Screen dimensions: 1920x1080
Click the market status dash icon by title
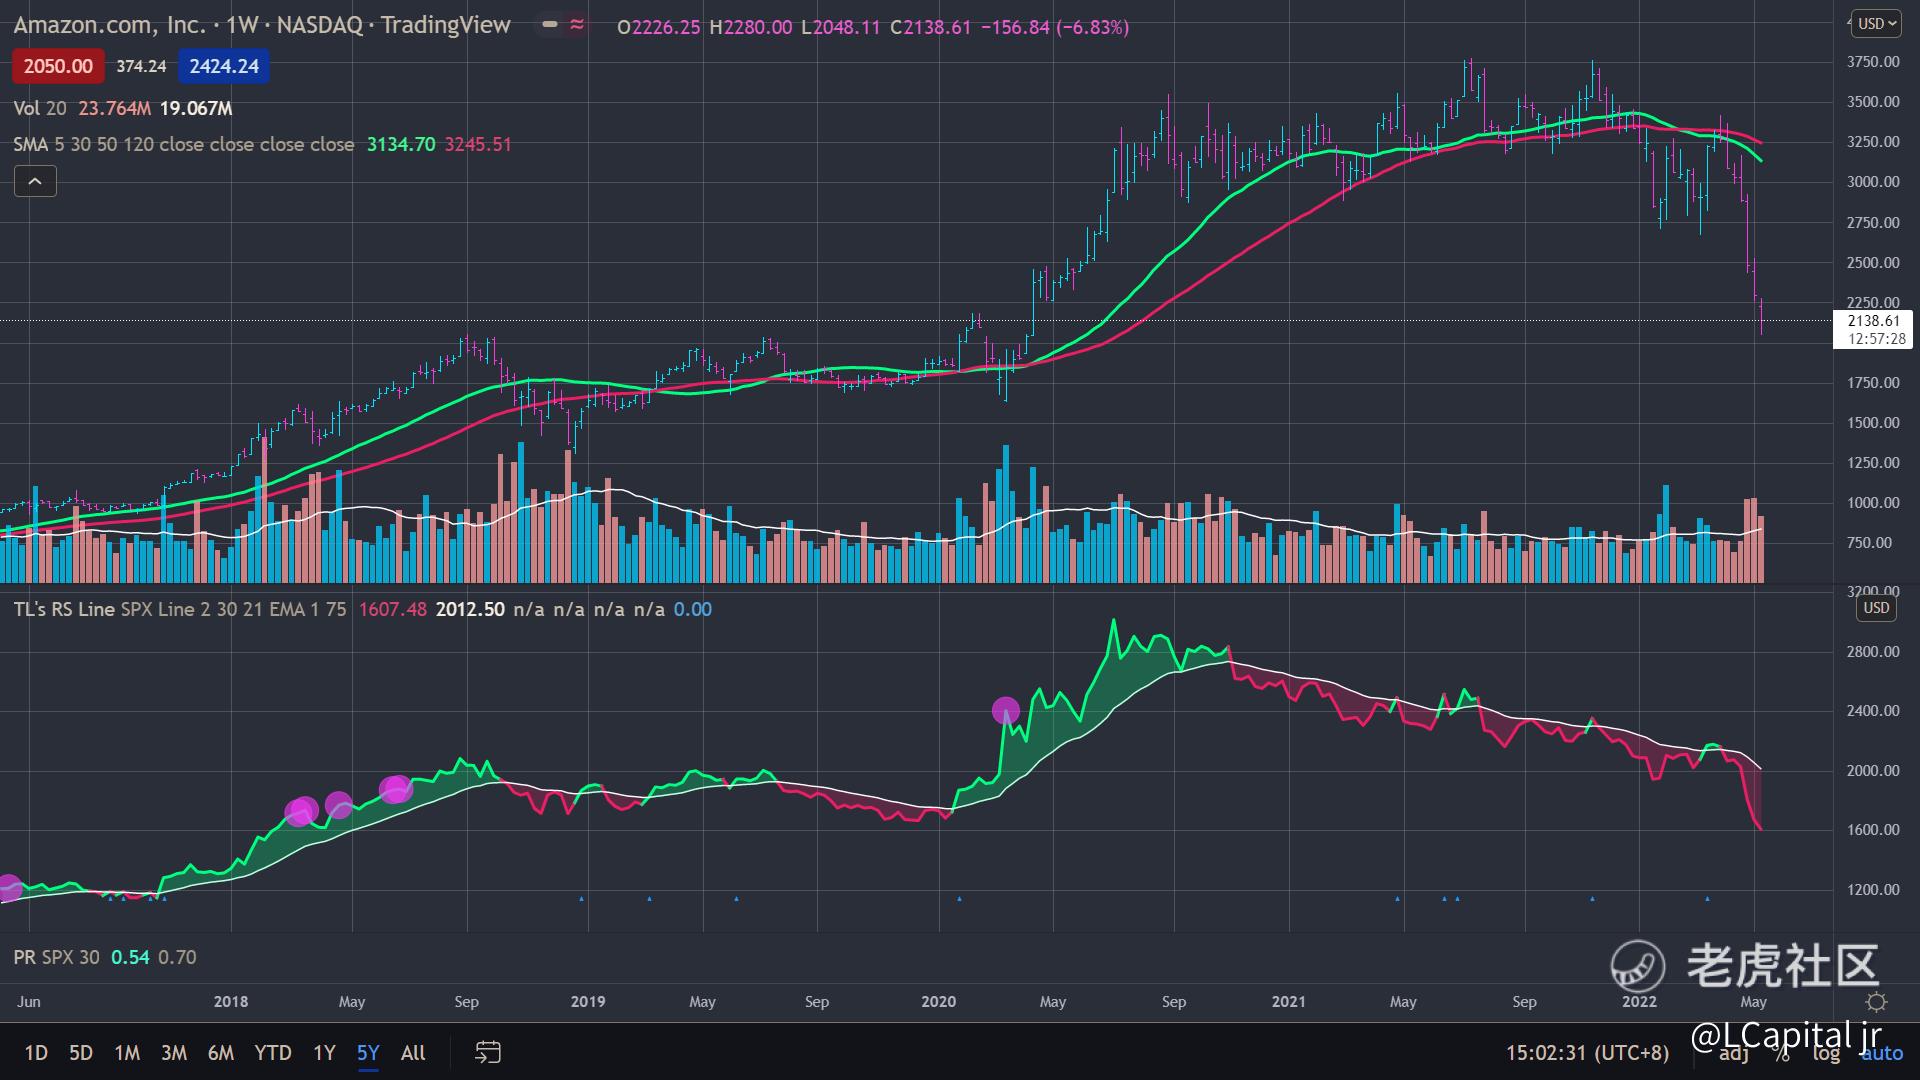550,25
